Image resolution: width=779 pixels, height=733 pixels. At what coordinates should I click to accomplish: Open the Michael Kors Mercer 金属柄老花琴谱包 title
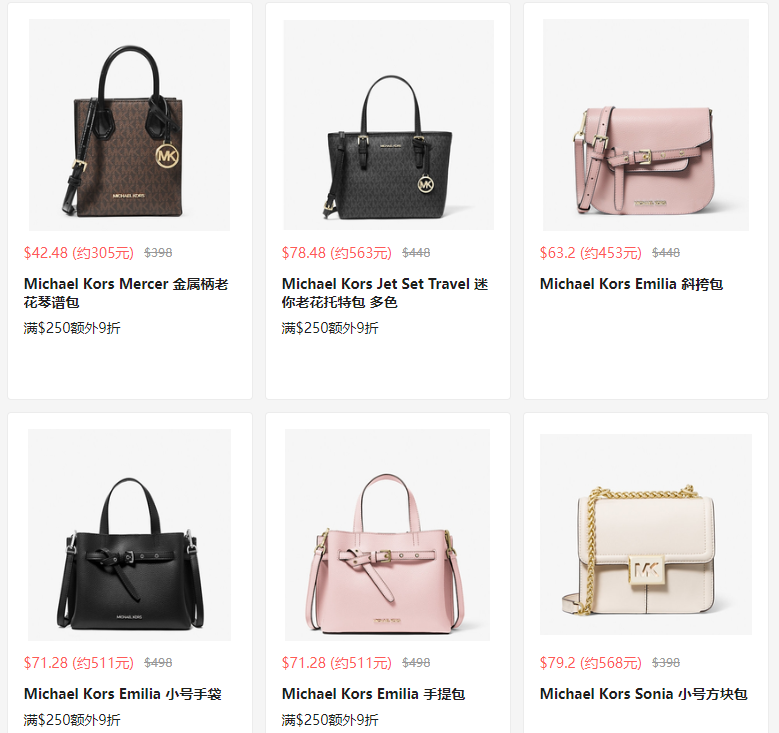click(x=126, y=293)
